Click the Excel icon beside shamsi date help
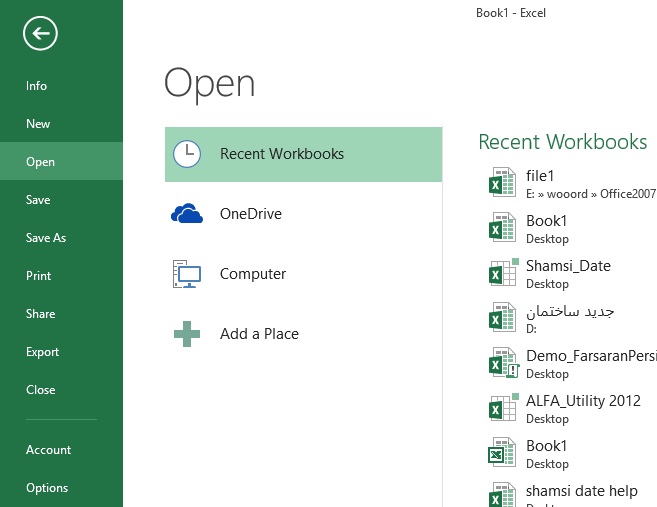Screen dimensions: 657x507 [502, 494]
